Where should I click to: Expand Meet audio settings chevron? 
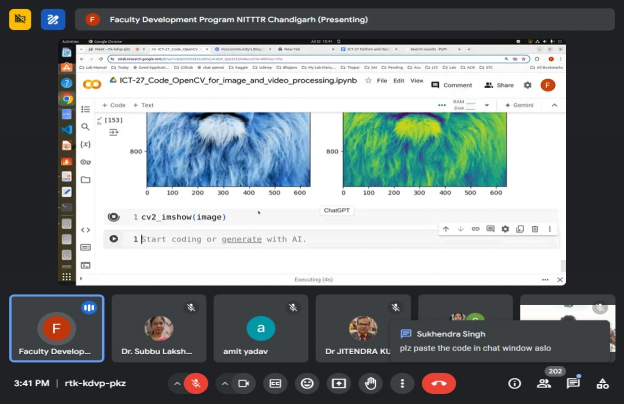pos(177,384)
